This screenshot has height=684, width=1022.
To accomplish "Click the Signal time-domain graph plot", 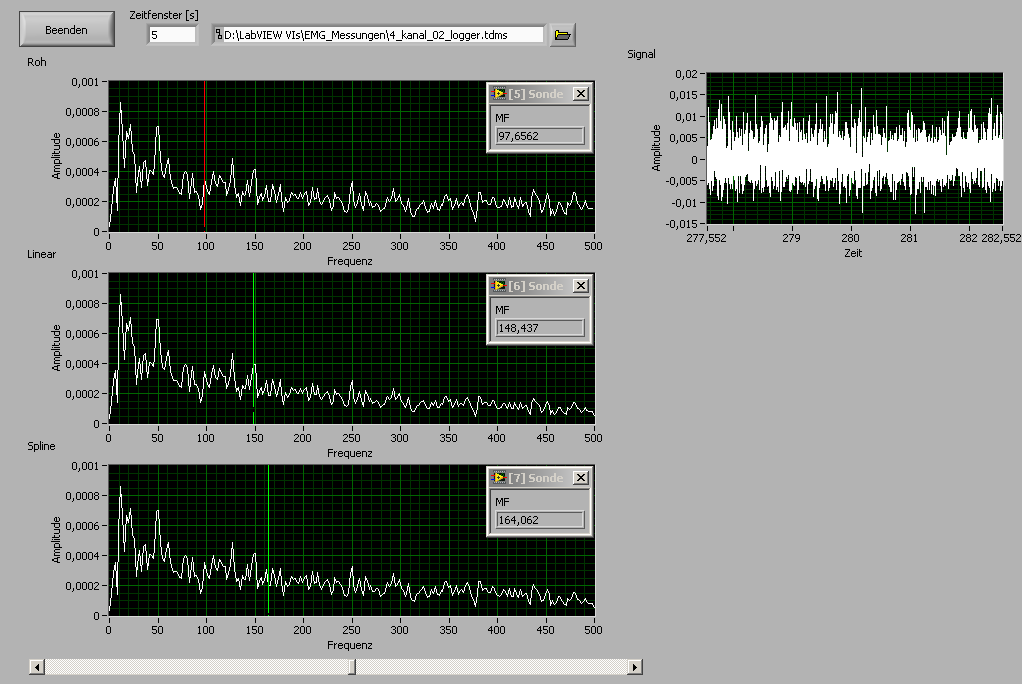I will pos(854,147).
